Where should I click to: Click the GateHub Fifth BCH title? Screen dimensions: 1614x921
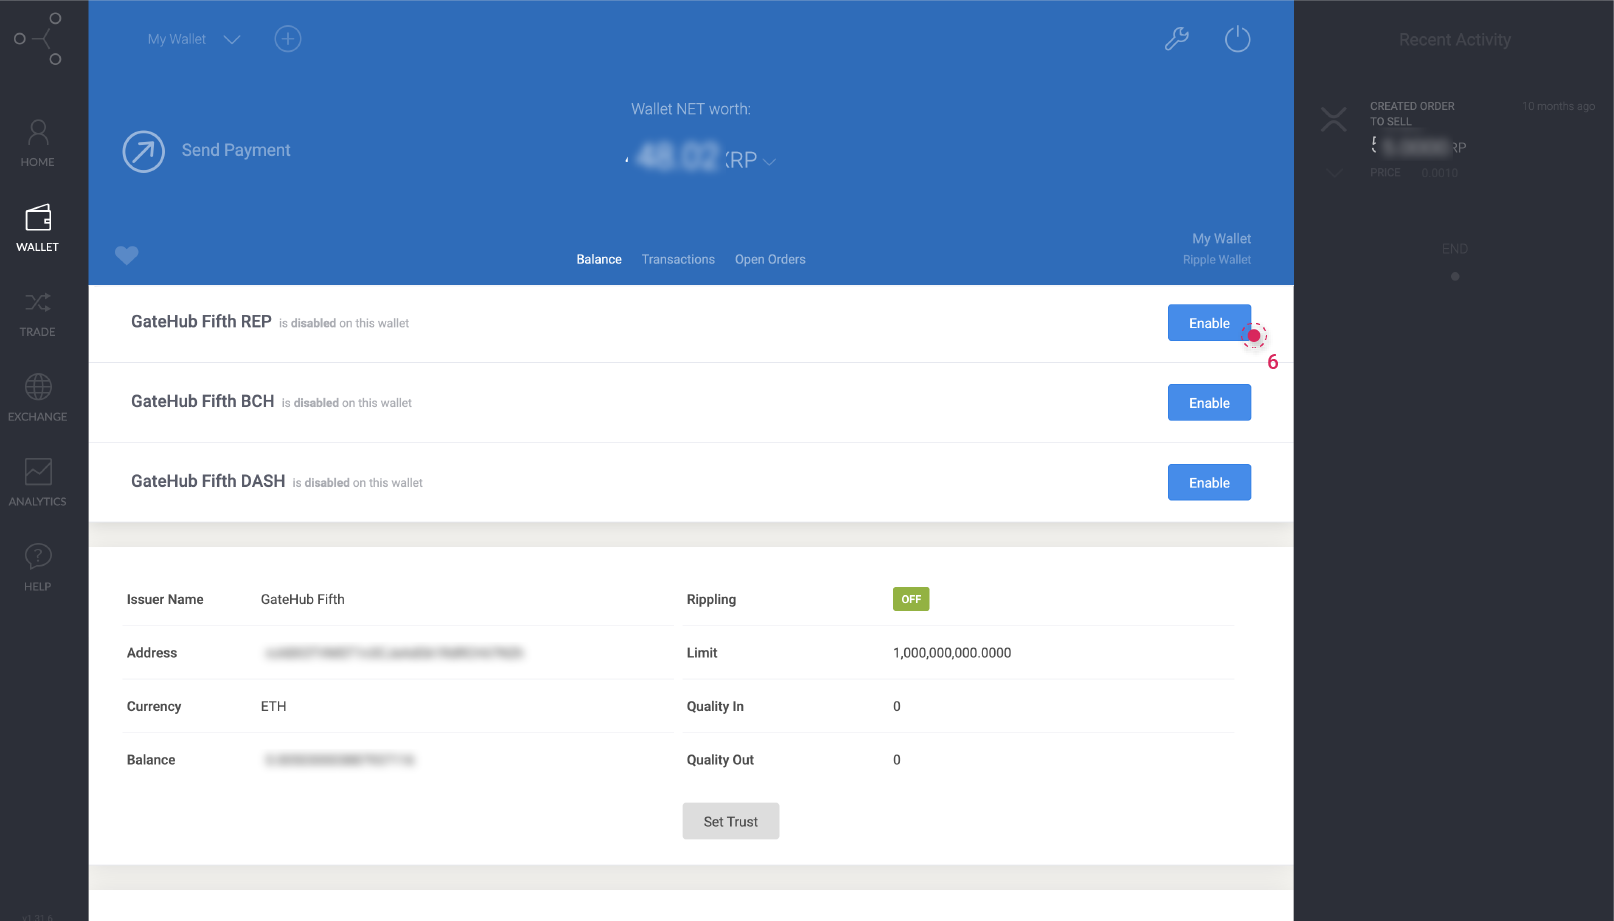coord(203,401)
